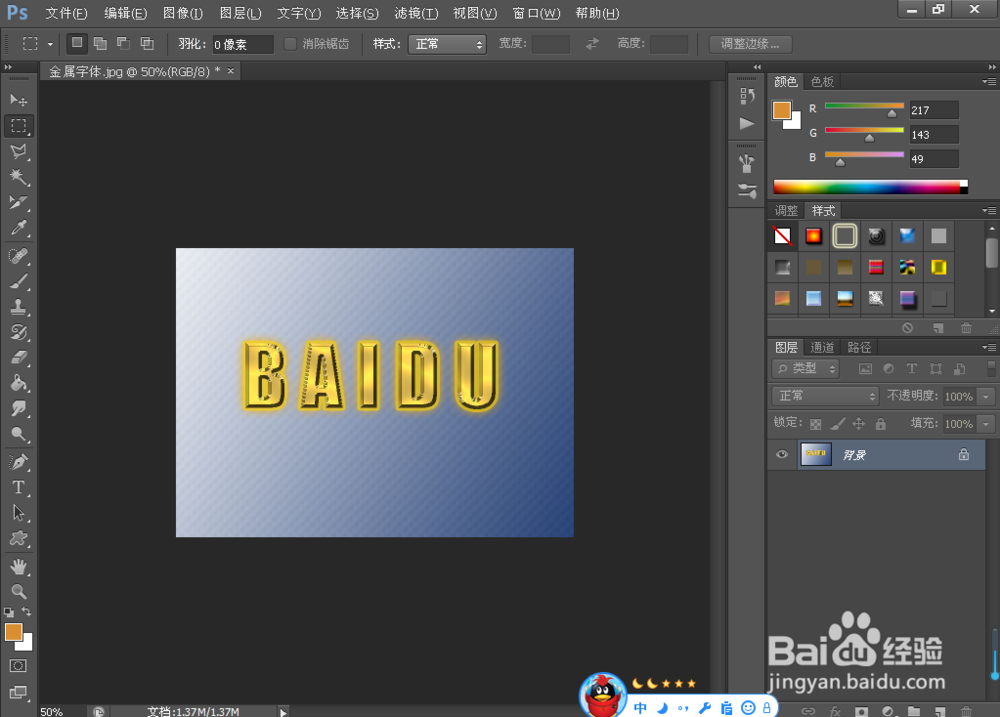
Task: Open the Opacity value dropdown arrow
Action: [x=987, y=396]
